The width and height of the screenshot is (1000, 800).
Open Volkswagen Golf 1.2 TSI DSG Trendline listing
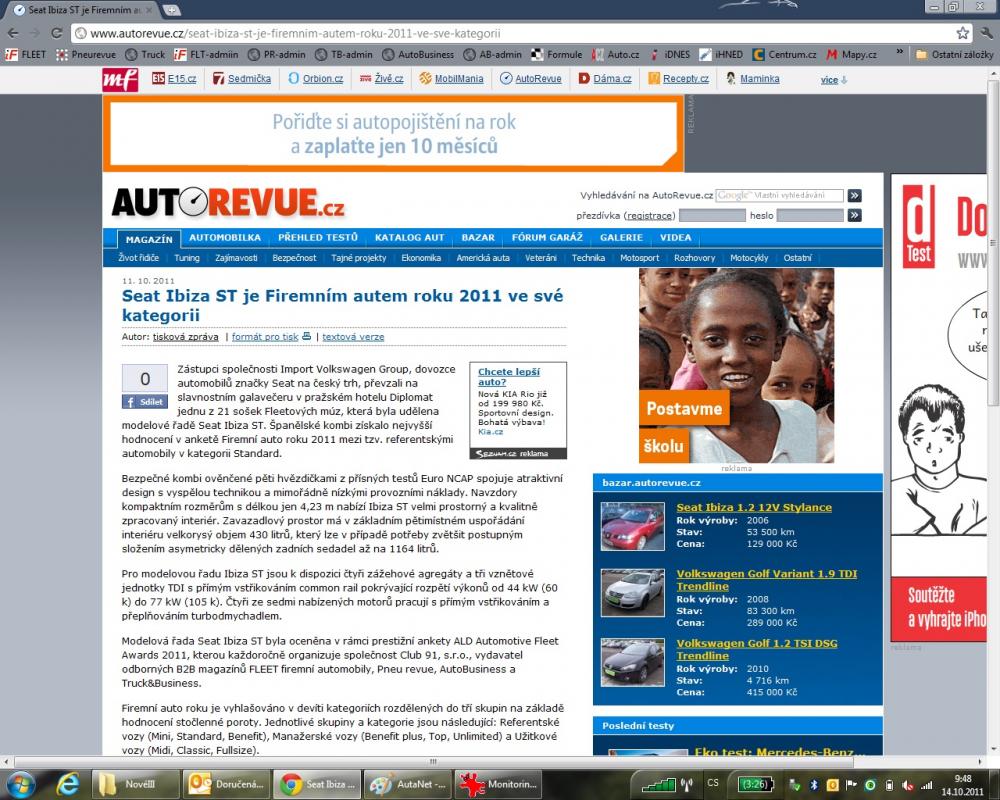coord(756,649)
